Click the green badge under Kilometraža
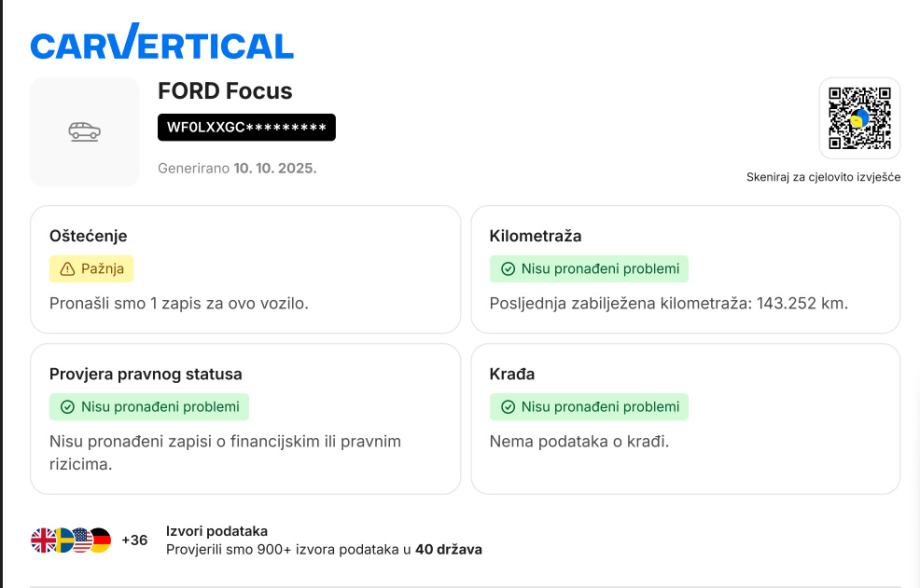Viewport: 920px width, 588px height. point(588,269)
